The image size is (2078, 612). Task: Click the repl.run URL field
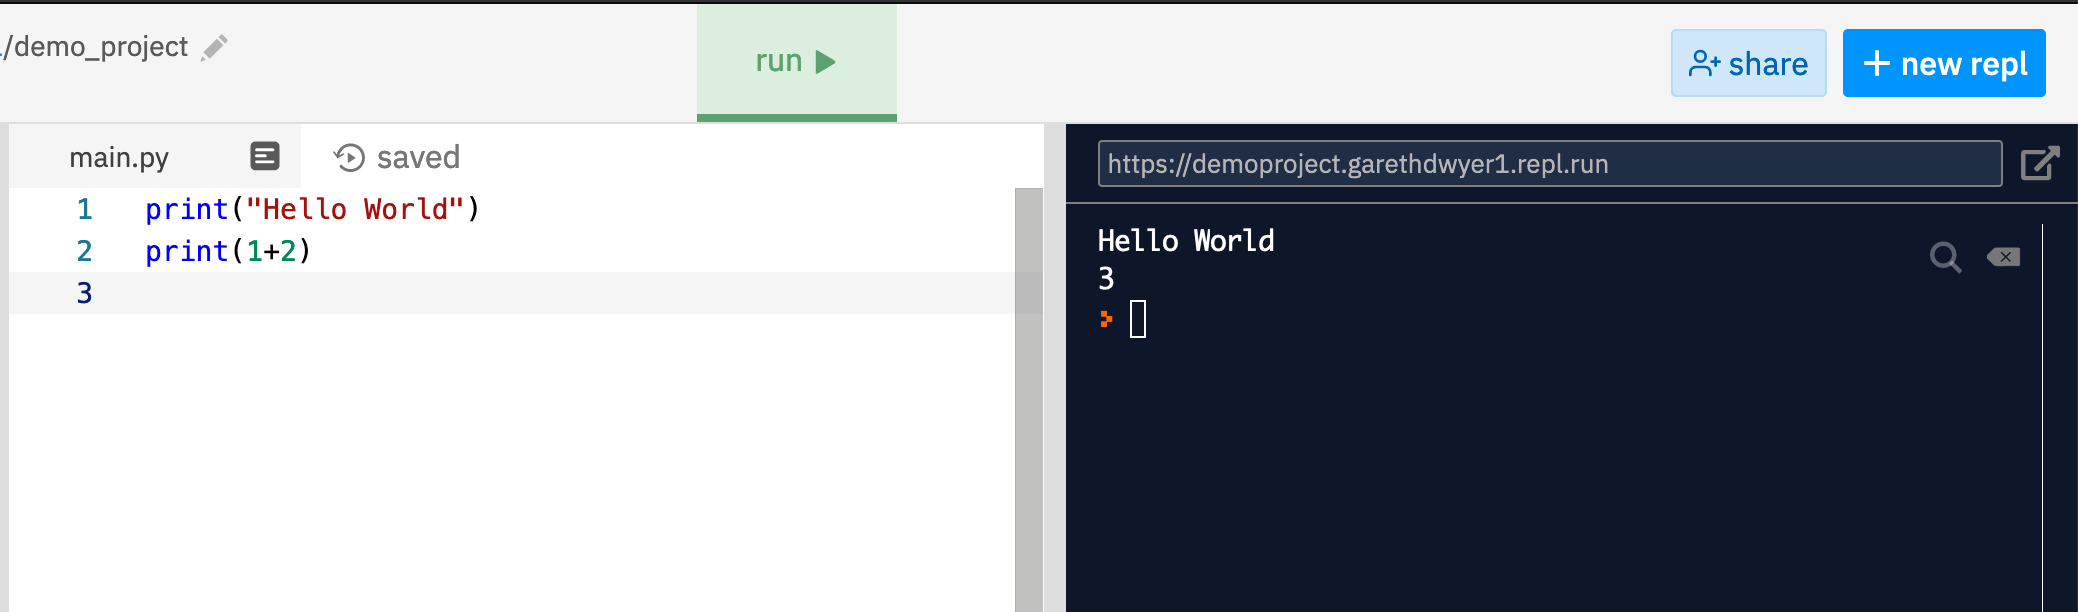click(x=1550, y=164)
